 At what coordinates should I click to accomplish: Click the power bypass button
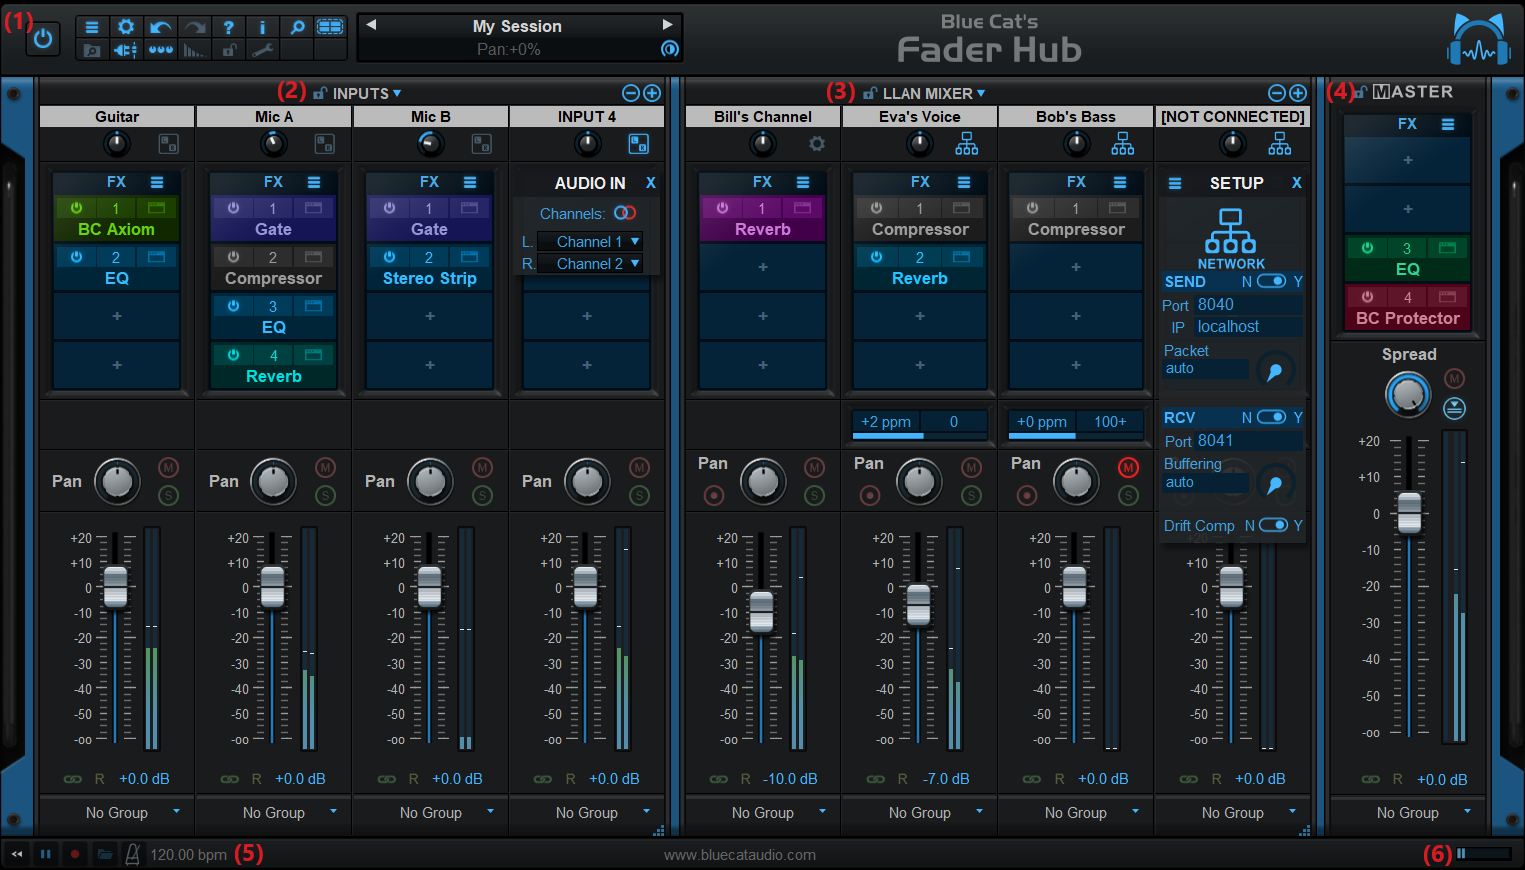coord(42,39)
